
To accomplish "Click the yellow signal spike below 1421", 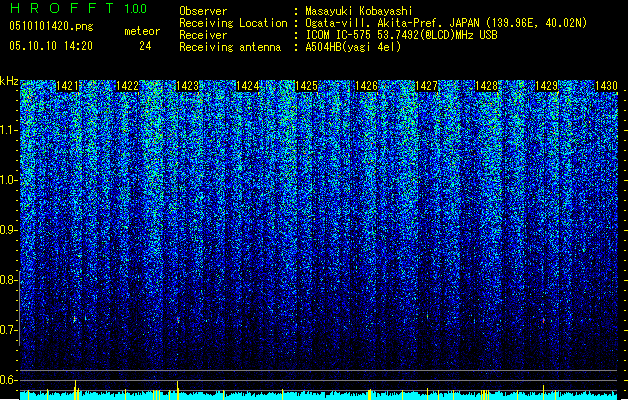I will click(75, 389).
